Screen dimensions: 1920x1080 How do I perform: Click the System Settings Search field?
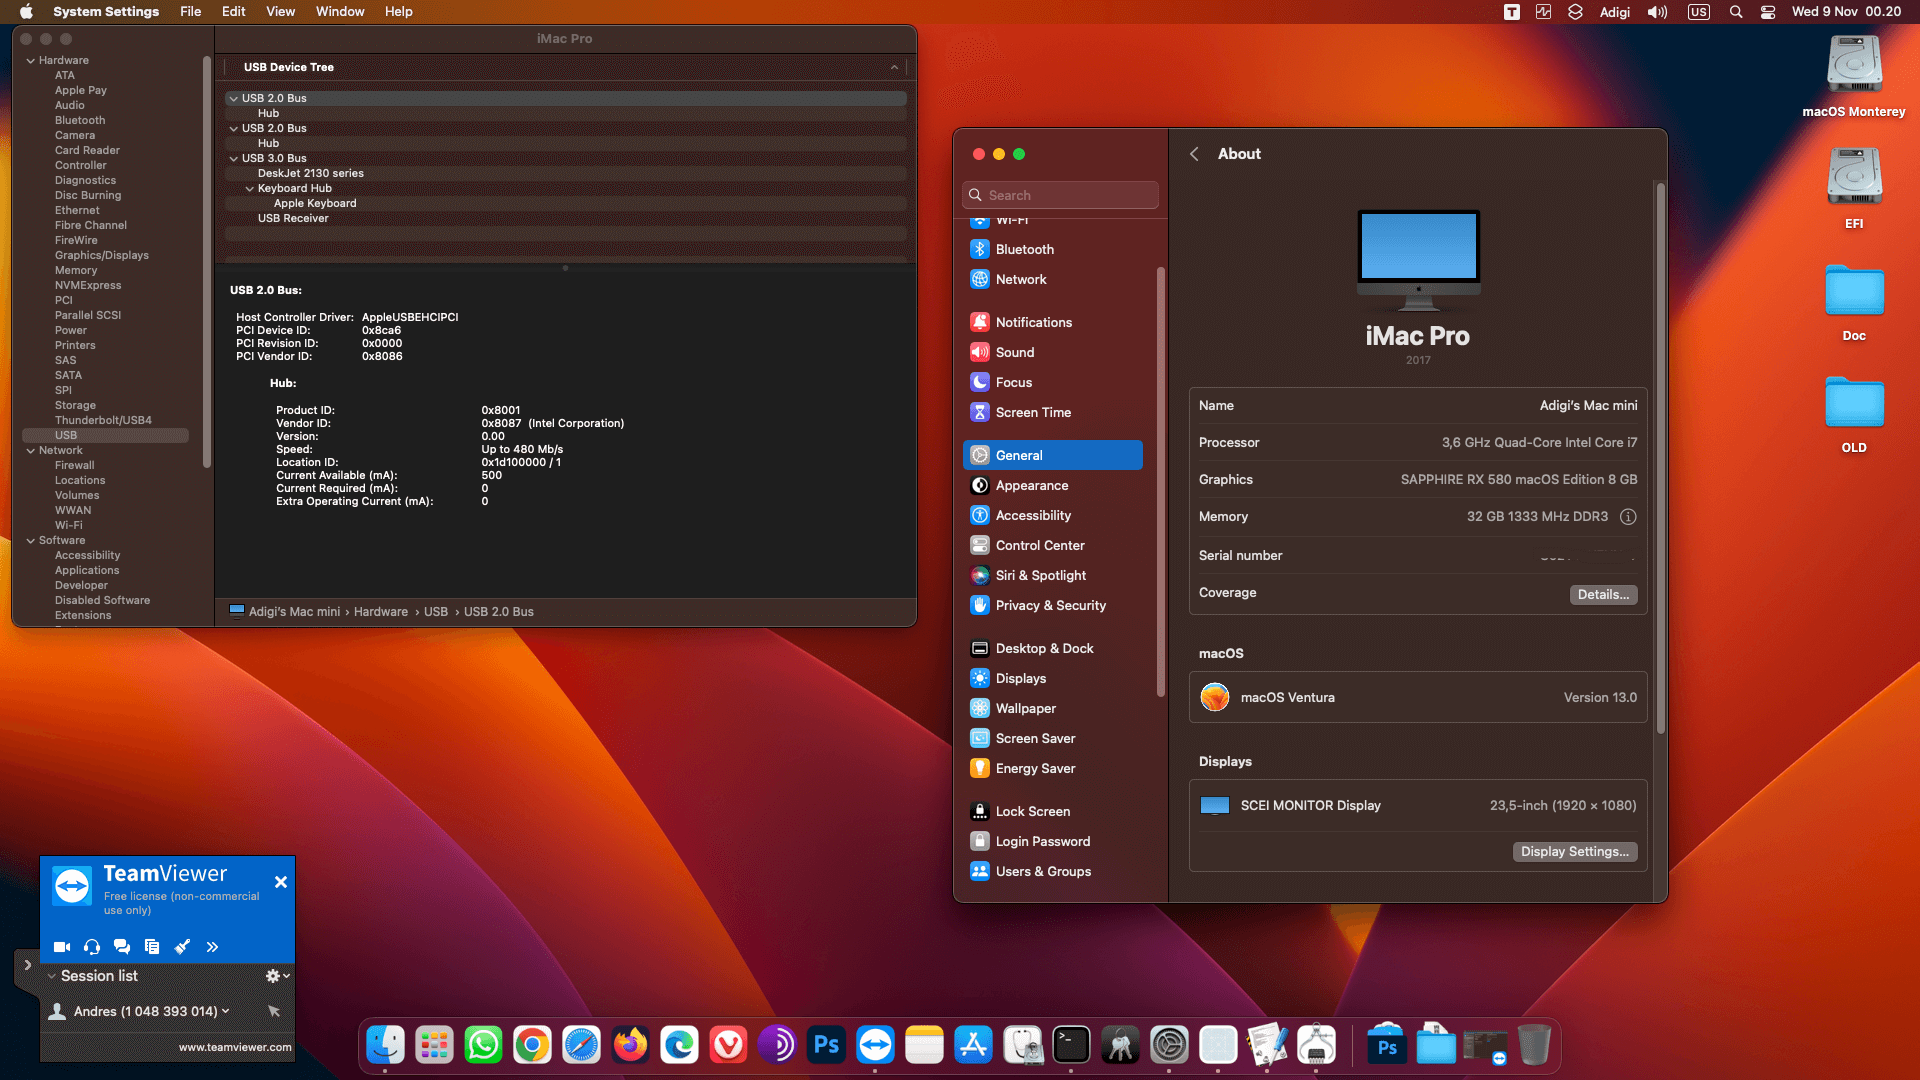coord(1061,195)
